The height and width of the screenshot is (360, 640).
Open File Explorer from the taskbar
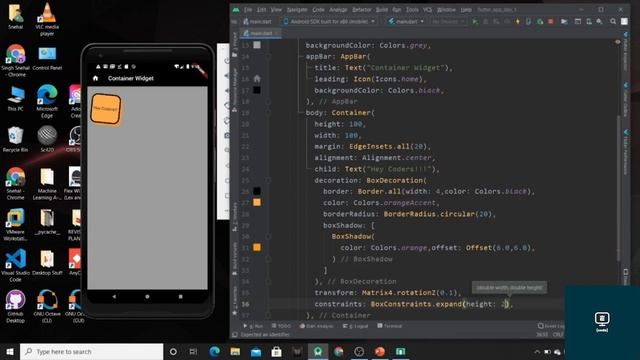(235, 351)
